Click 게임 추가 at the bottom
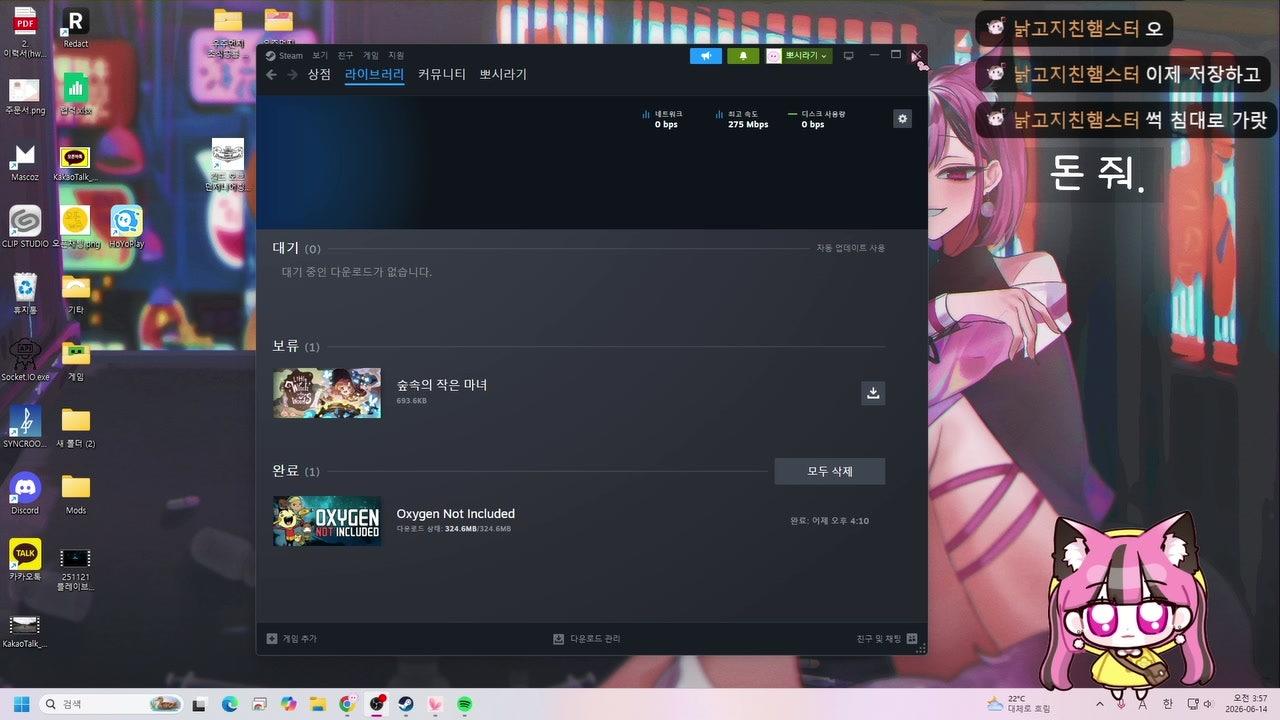This screenshot has width=1280, height=720. tap(292, 638)
